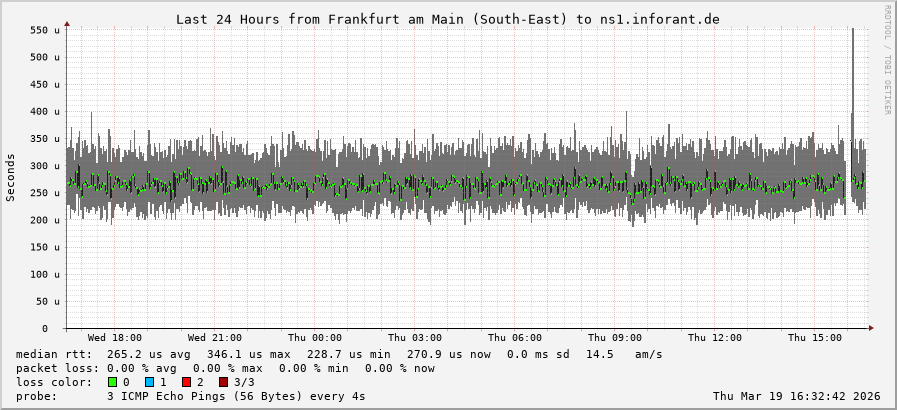Click the red arrow atop the y-axis
The height and width of the screenshot is (410, 897).
coord(67,22)
